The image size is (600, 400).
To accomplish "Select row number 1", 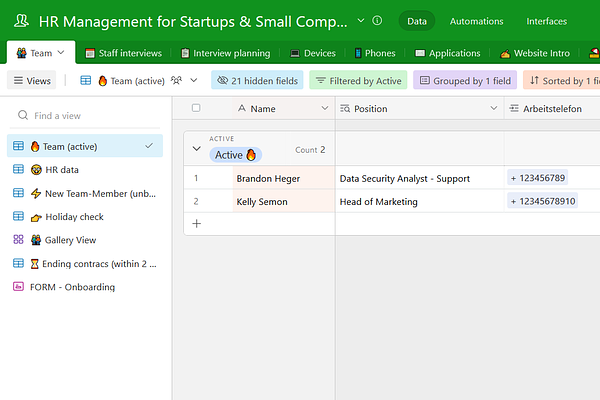I will pos(196,178).
